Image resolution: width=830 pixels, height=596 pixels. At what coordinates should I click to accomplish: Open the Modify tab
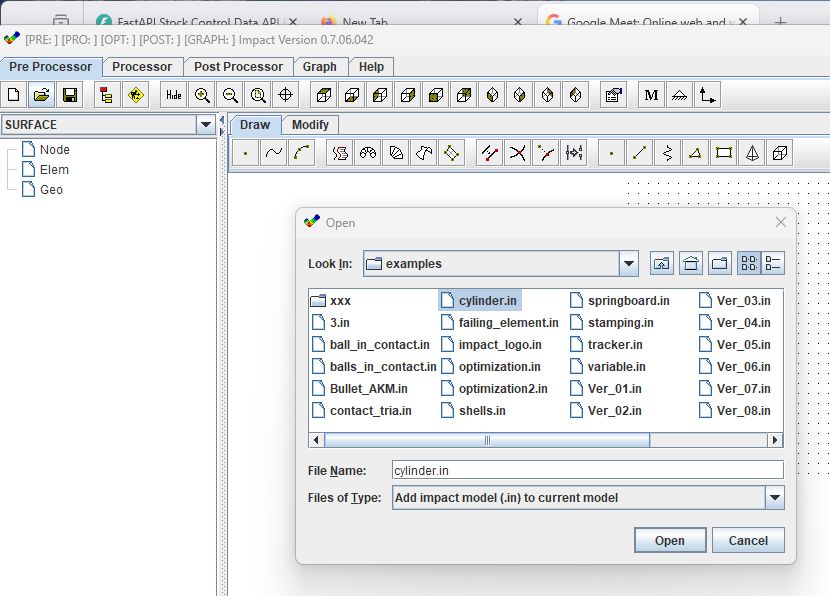pos(310,125)
